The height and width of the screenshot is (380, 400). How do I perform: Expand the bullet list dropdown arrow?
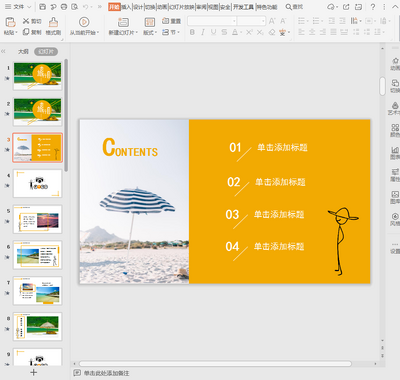point(308,21)
